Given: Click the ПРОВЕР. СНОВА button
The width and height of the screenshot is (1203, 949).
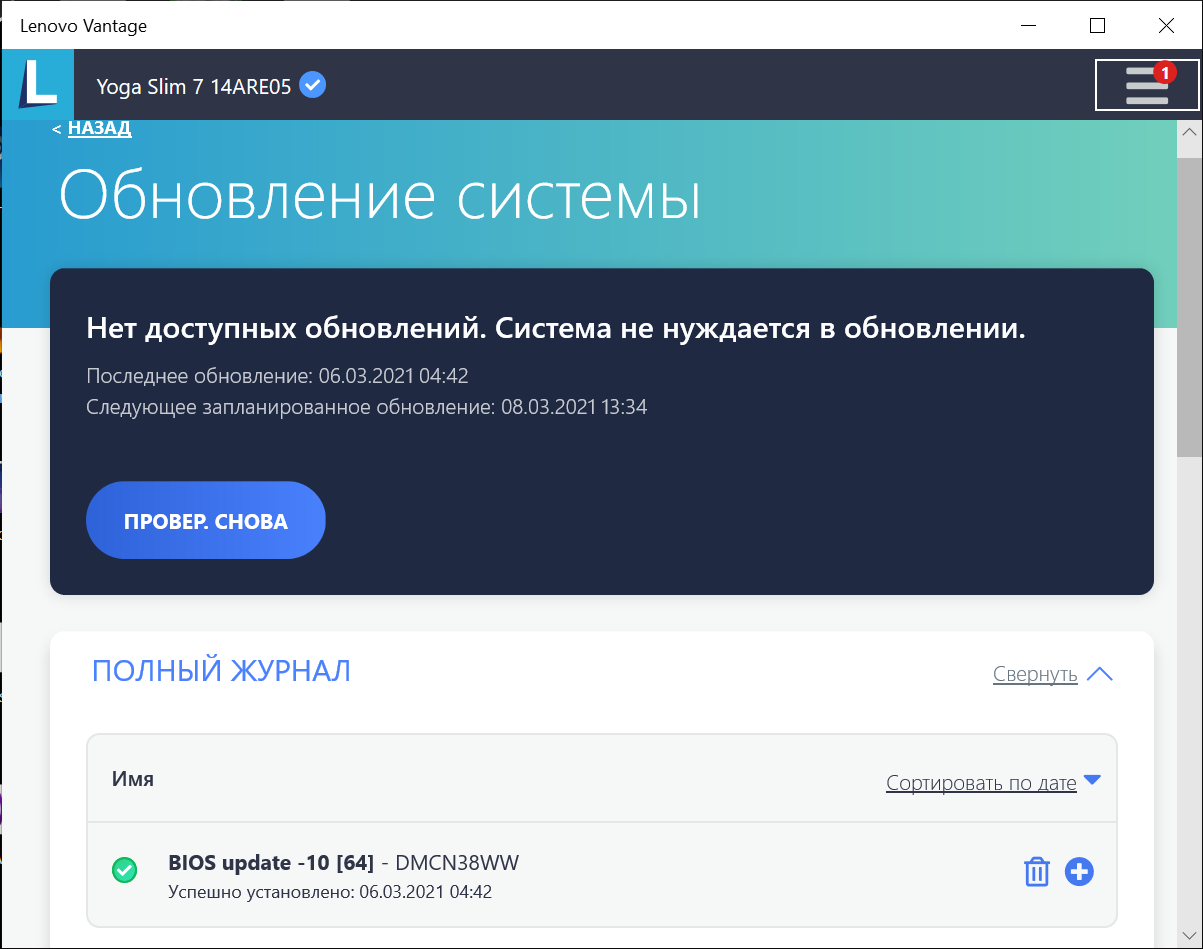Looking at the screenshot, I should coord(206,520).
